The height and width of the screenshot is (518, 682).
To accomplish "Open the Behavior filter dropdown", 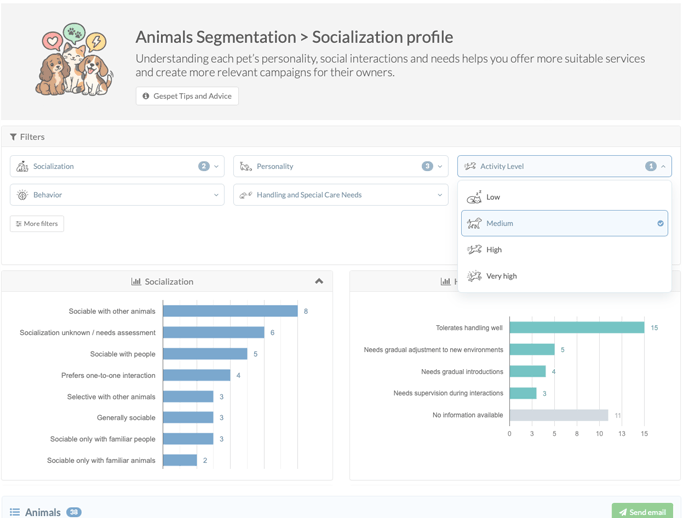I will (117, 195).
